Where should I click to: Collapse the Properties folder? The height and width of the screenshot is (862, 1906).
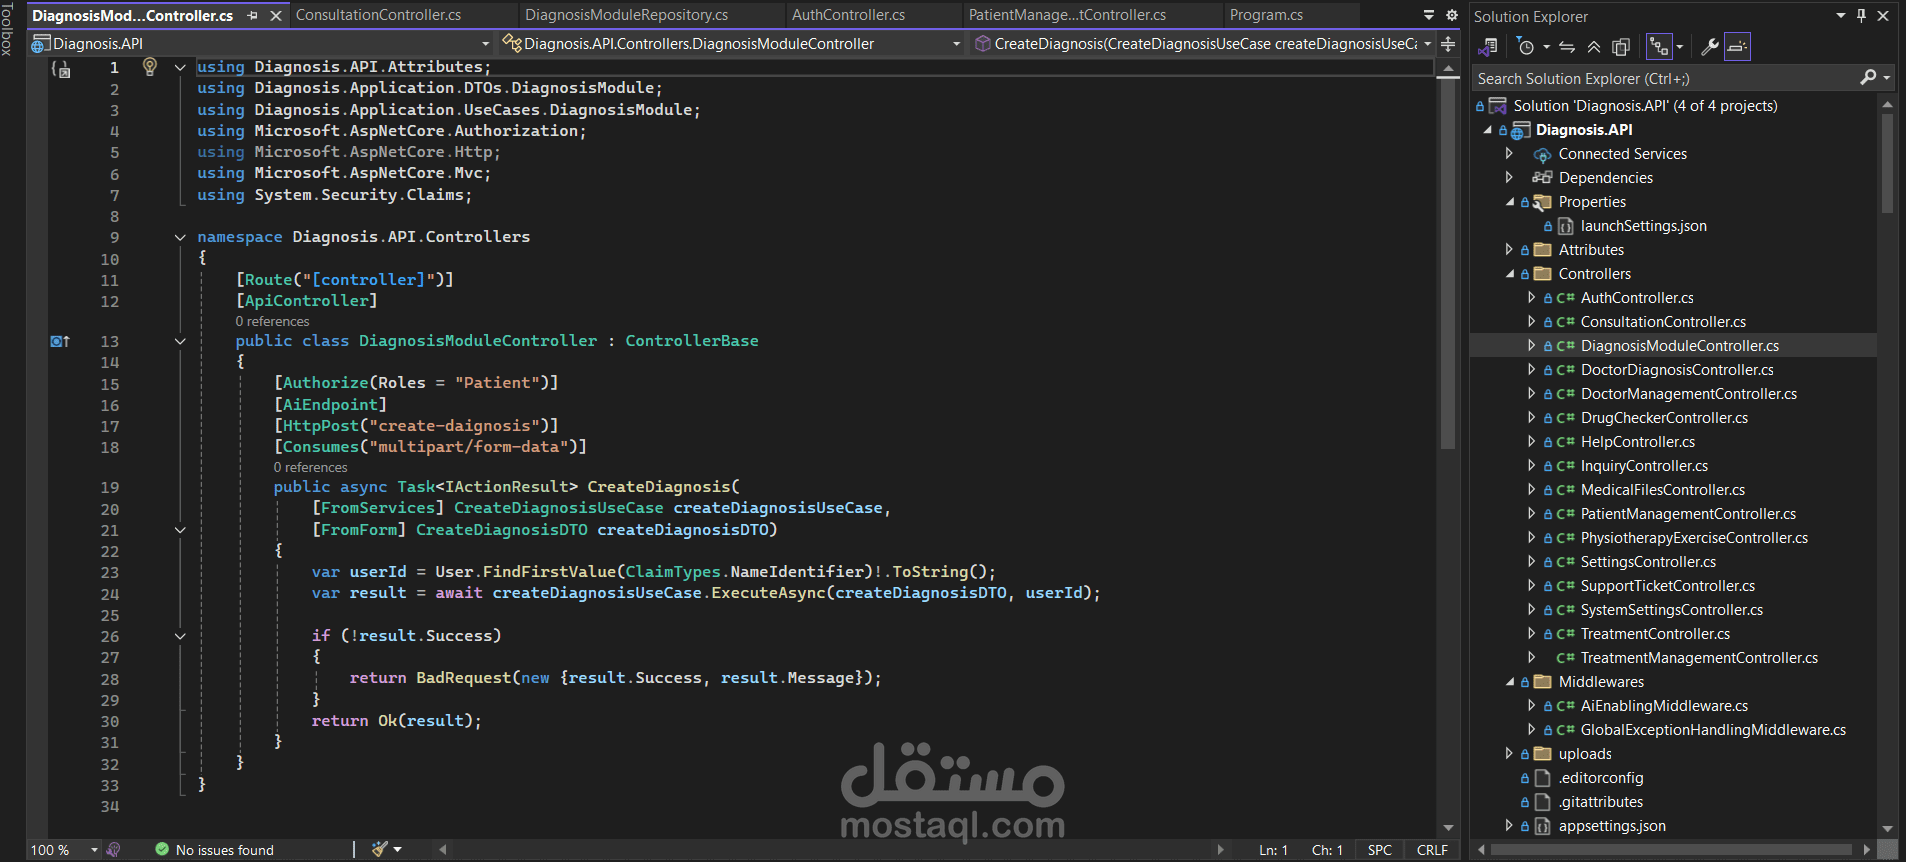tap(1509, 202)
